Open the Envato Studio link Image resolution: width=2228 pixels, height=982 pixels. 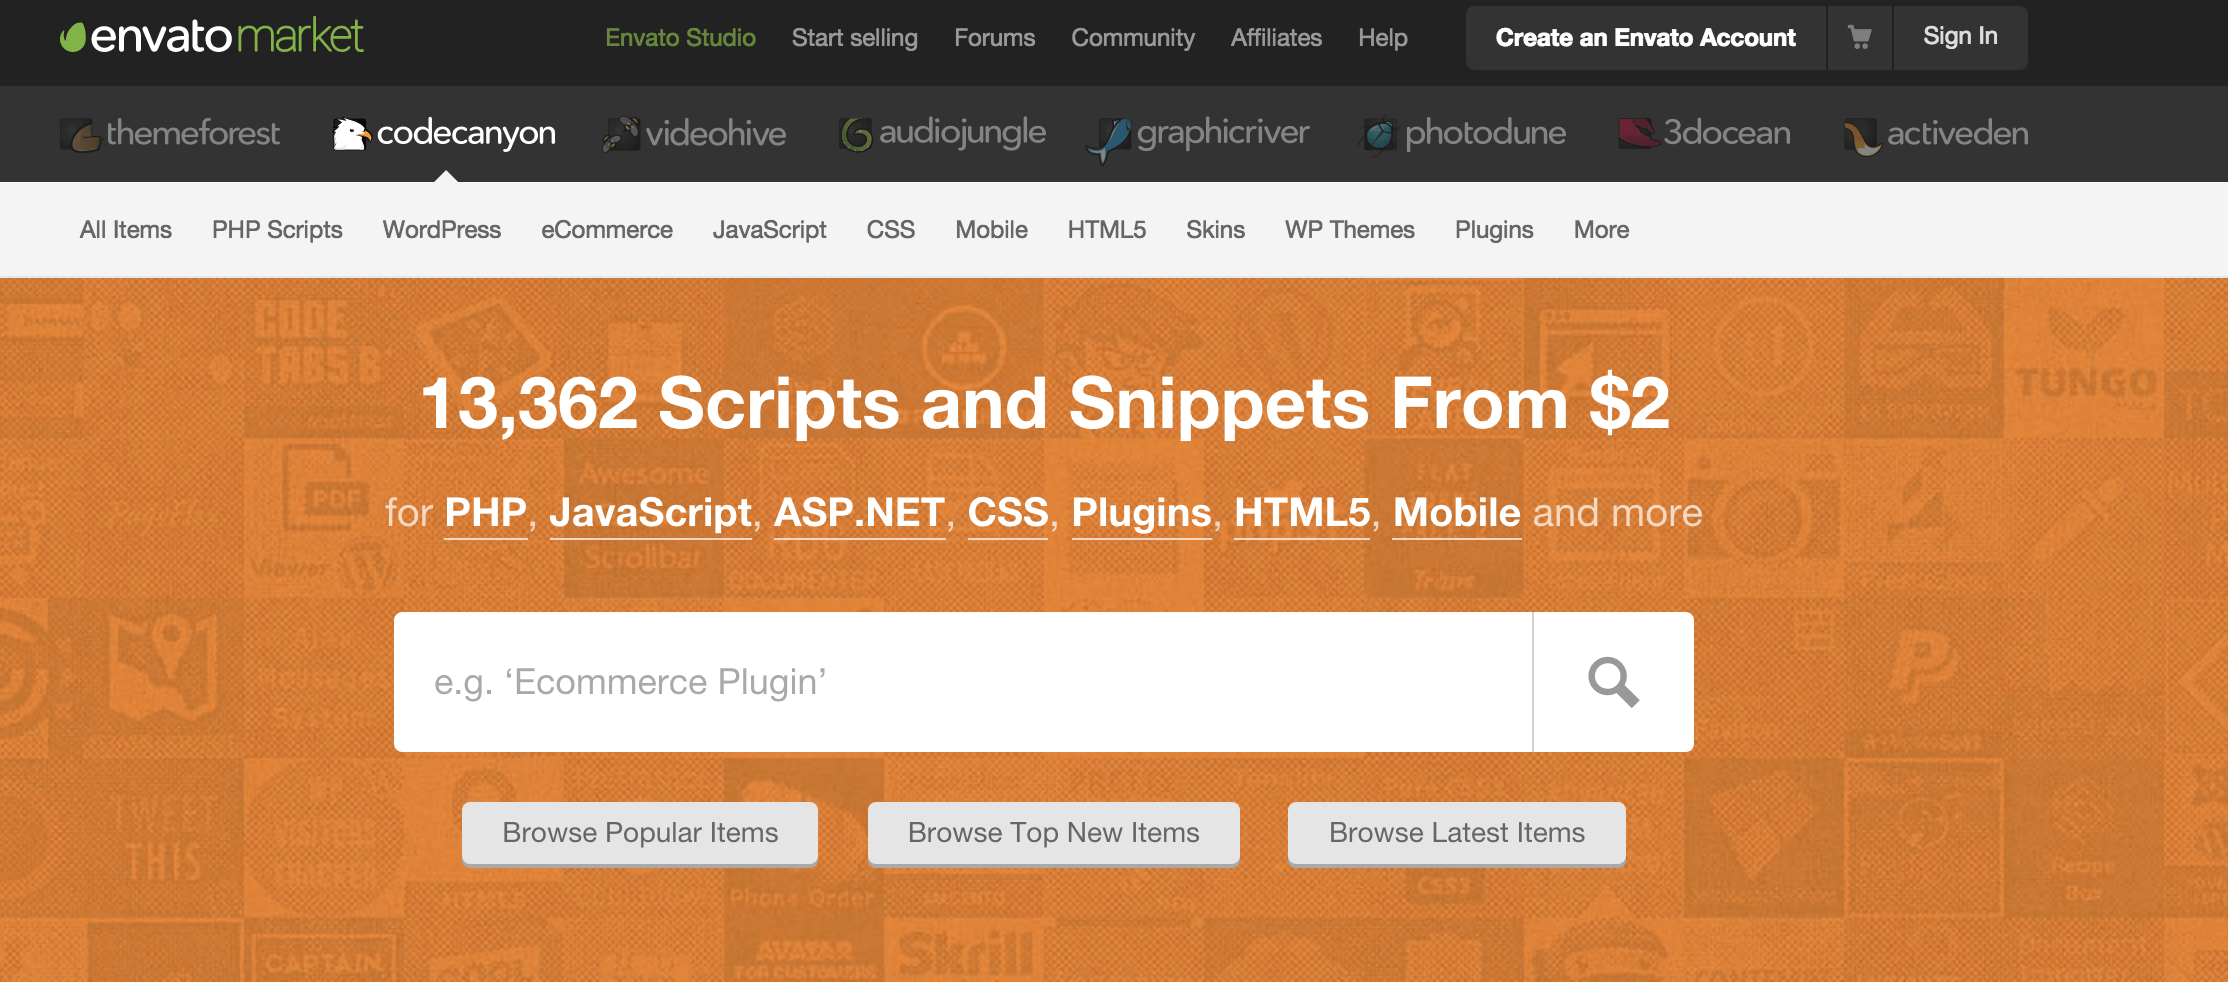click(680, 38)
